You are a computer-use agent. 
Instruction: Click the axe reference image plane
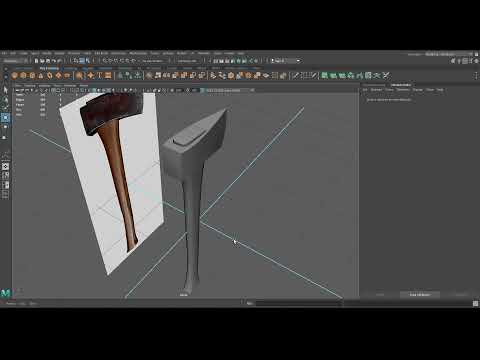coord(112,187)
